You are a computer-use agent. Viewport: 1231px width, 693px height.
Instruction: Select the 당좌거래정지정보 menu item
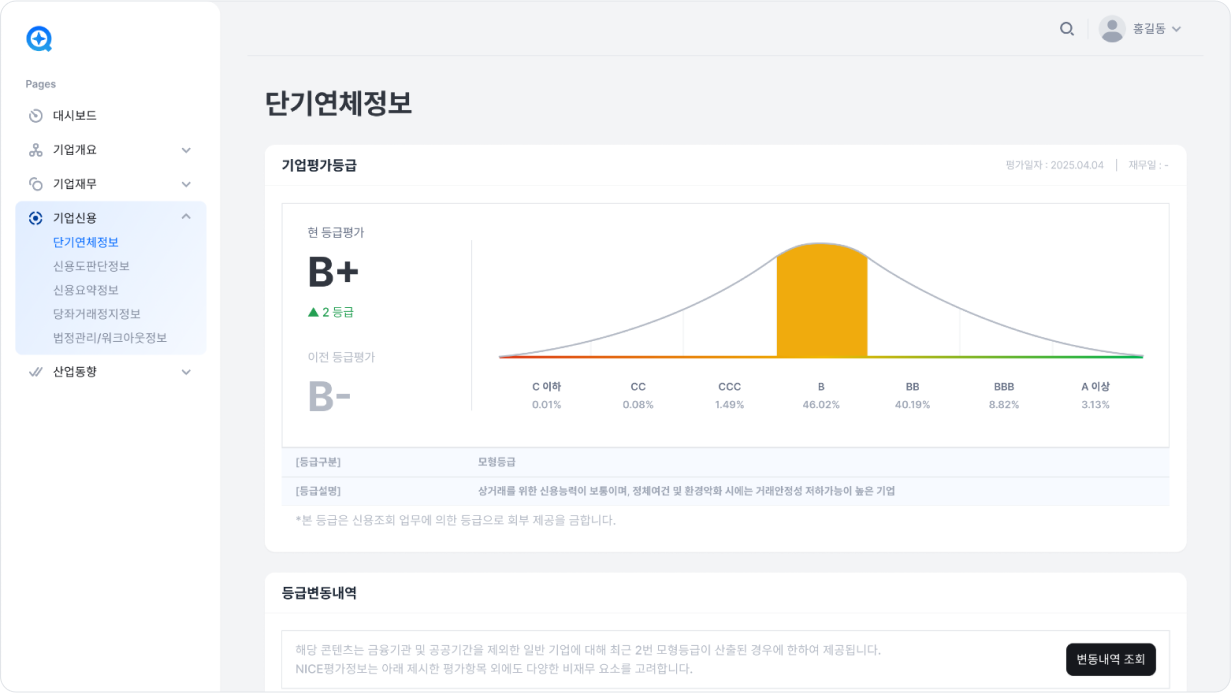pos(96,314)
